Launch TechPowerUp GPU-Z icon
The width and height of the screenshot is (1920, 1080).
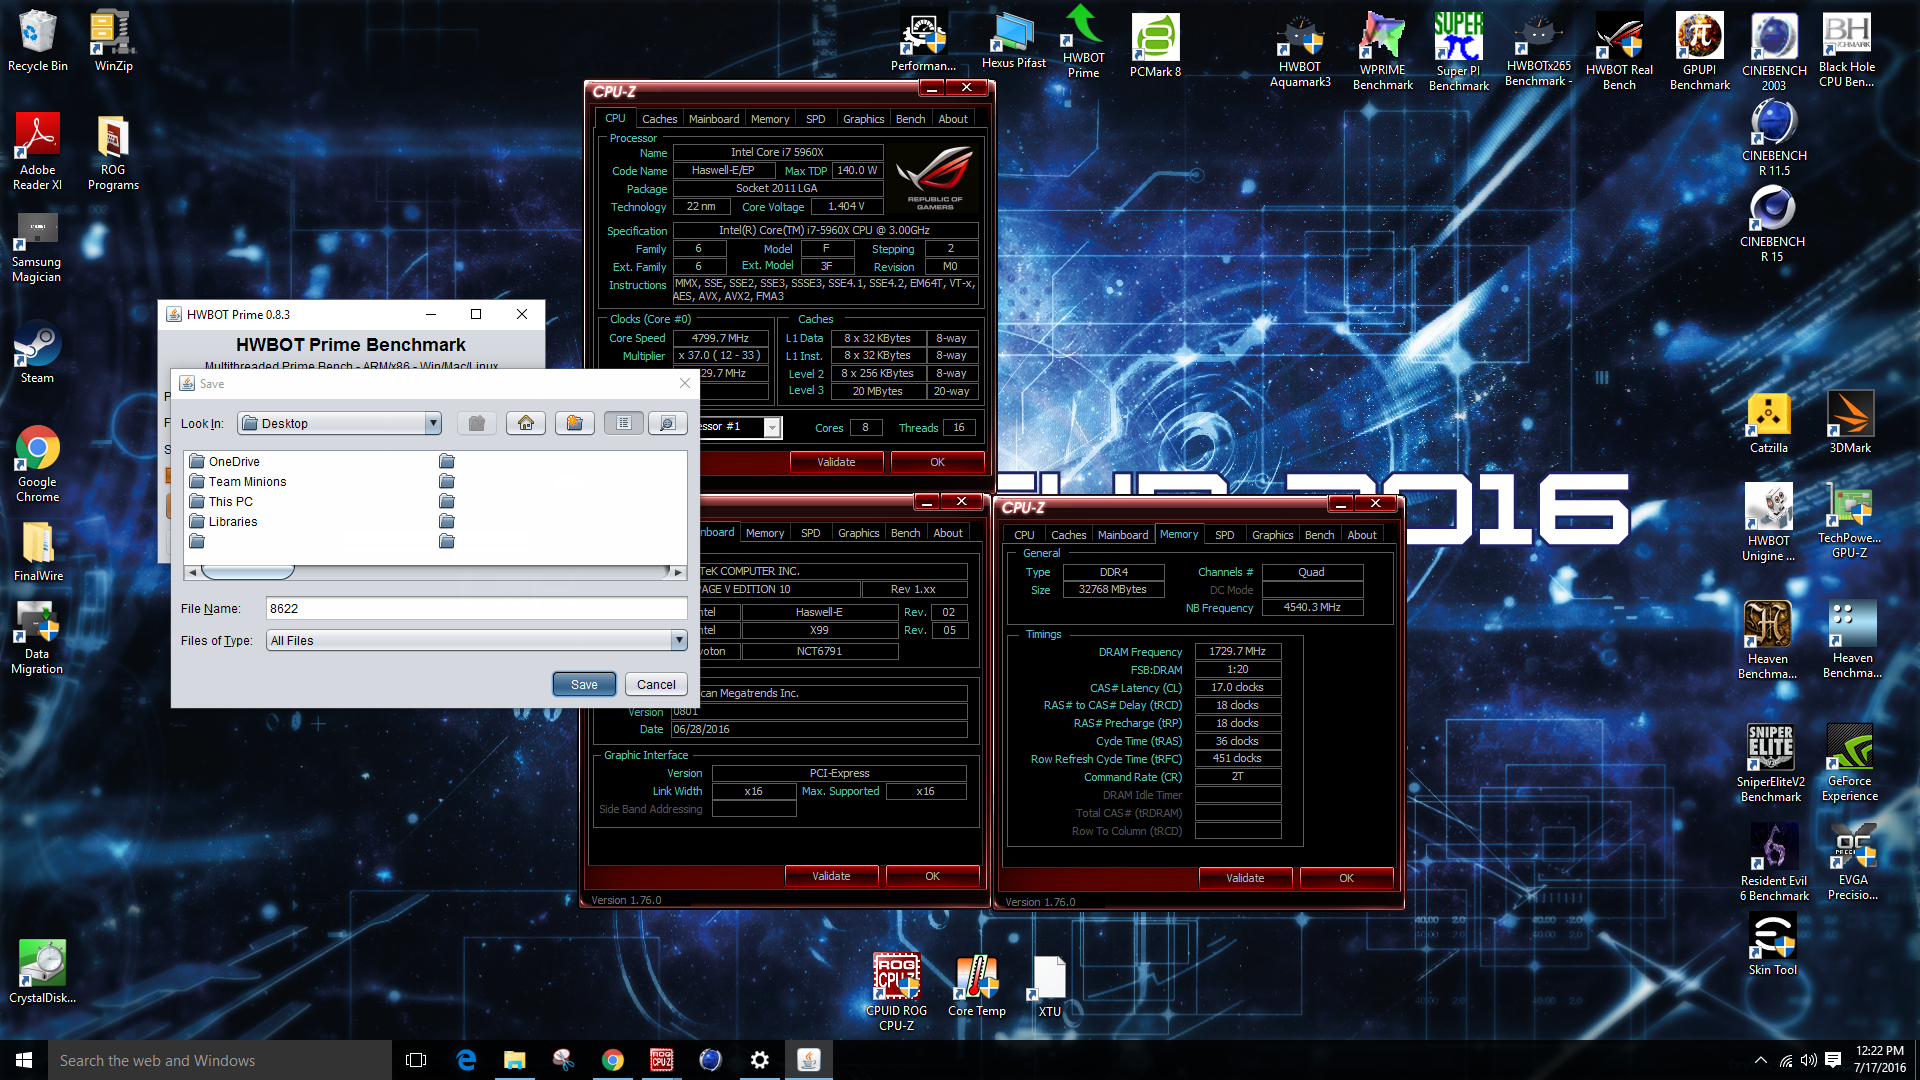1849,521
